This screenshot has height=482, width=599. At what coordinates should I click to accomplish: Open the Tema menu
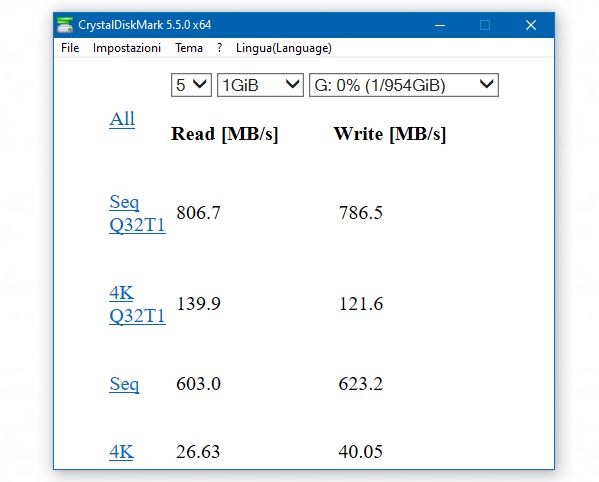point(189,48)
